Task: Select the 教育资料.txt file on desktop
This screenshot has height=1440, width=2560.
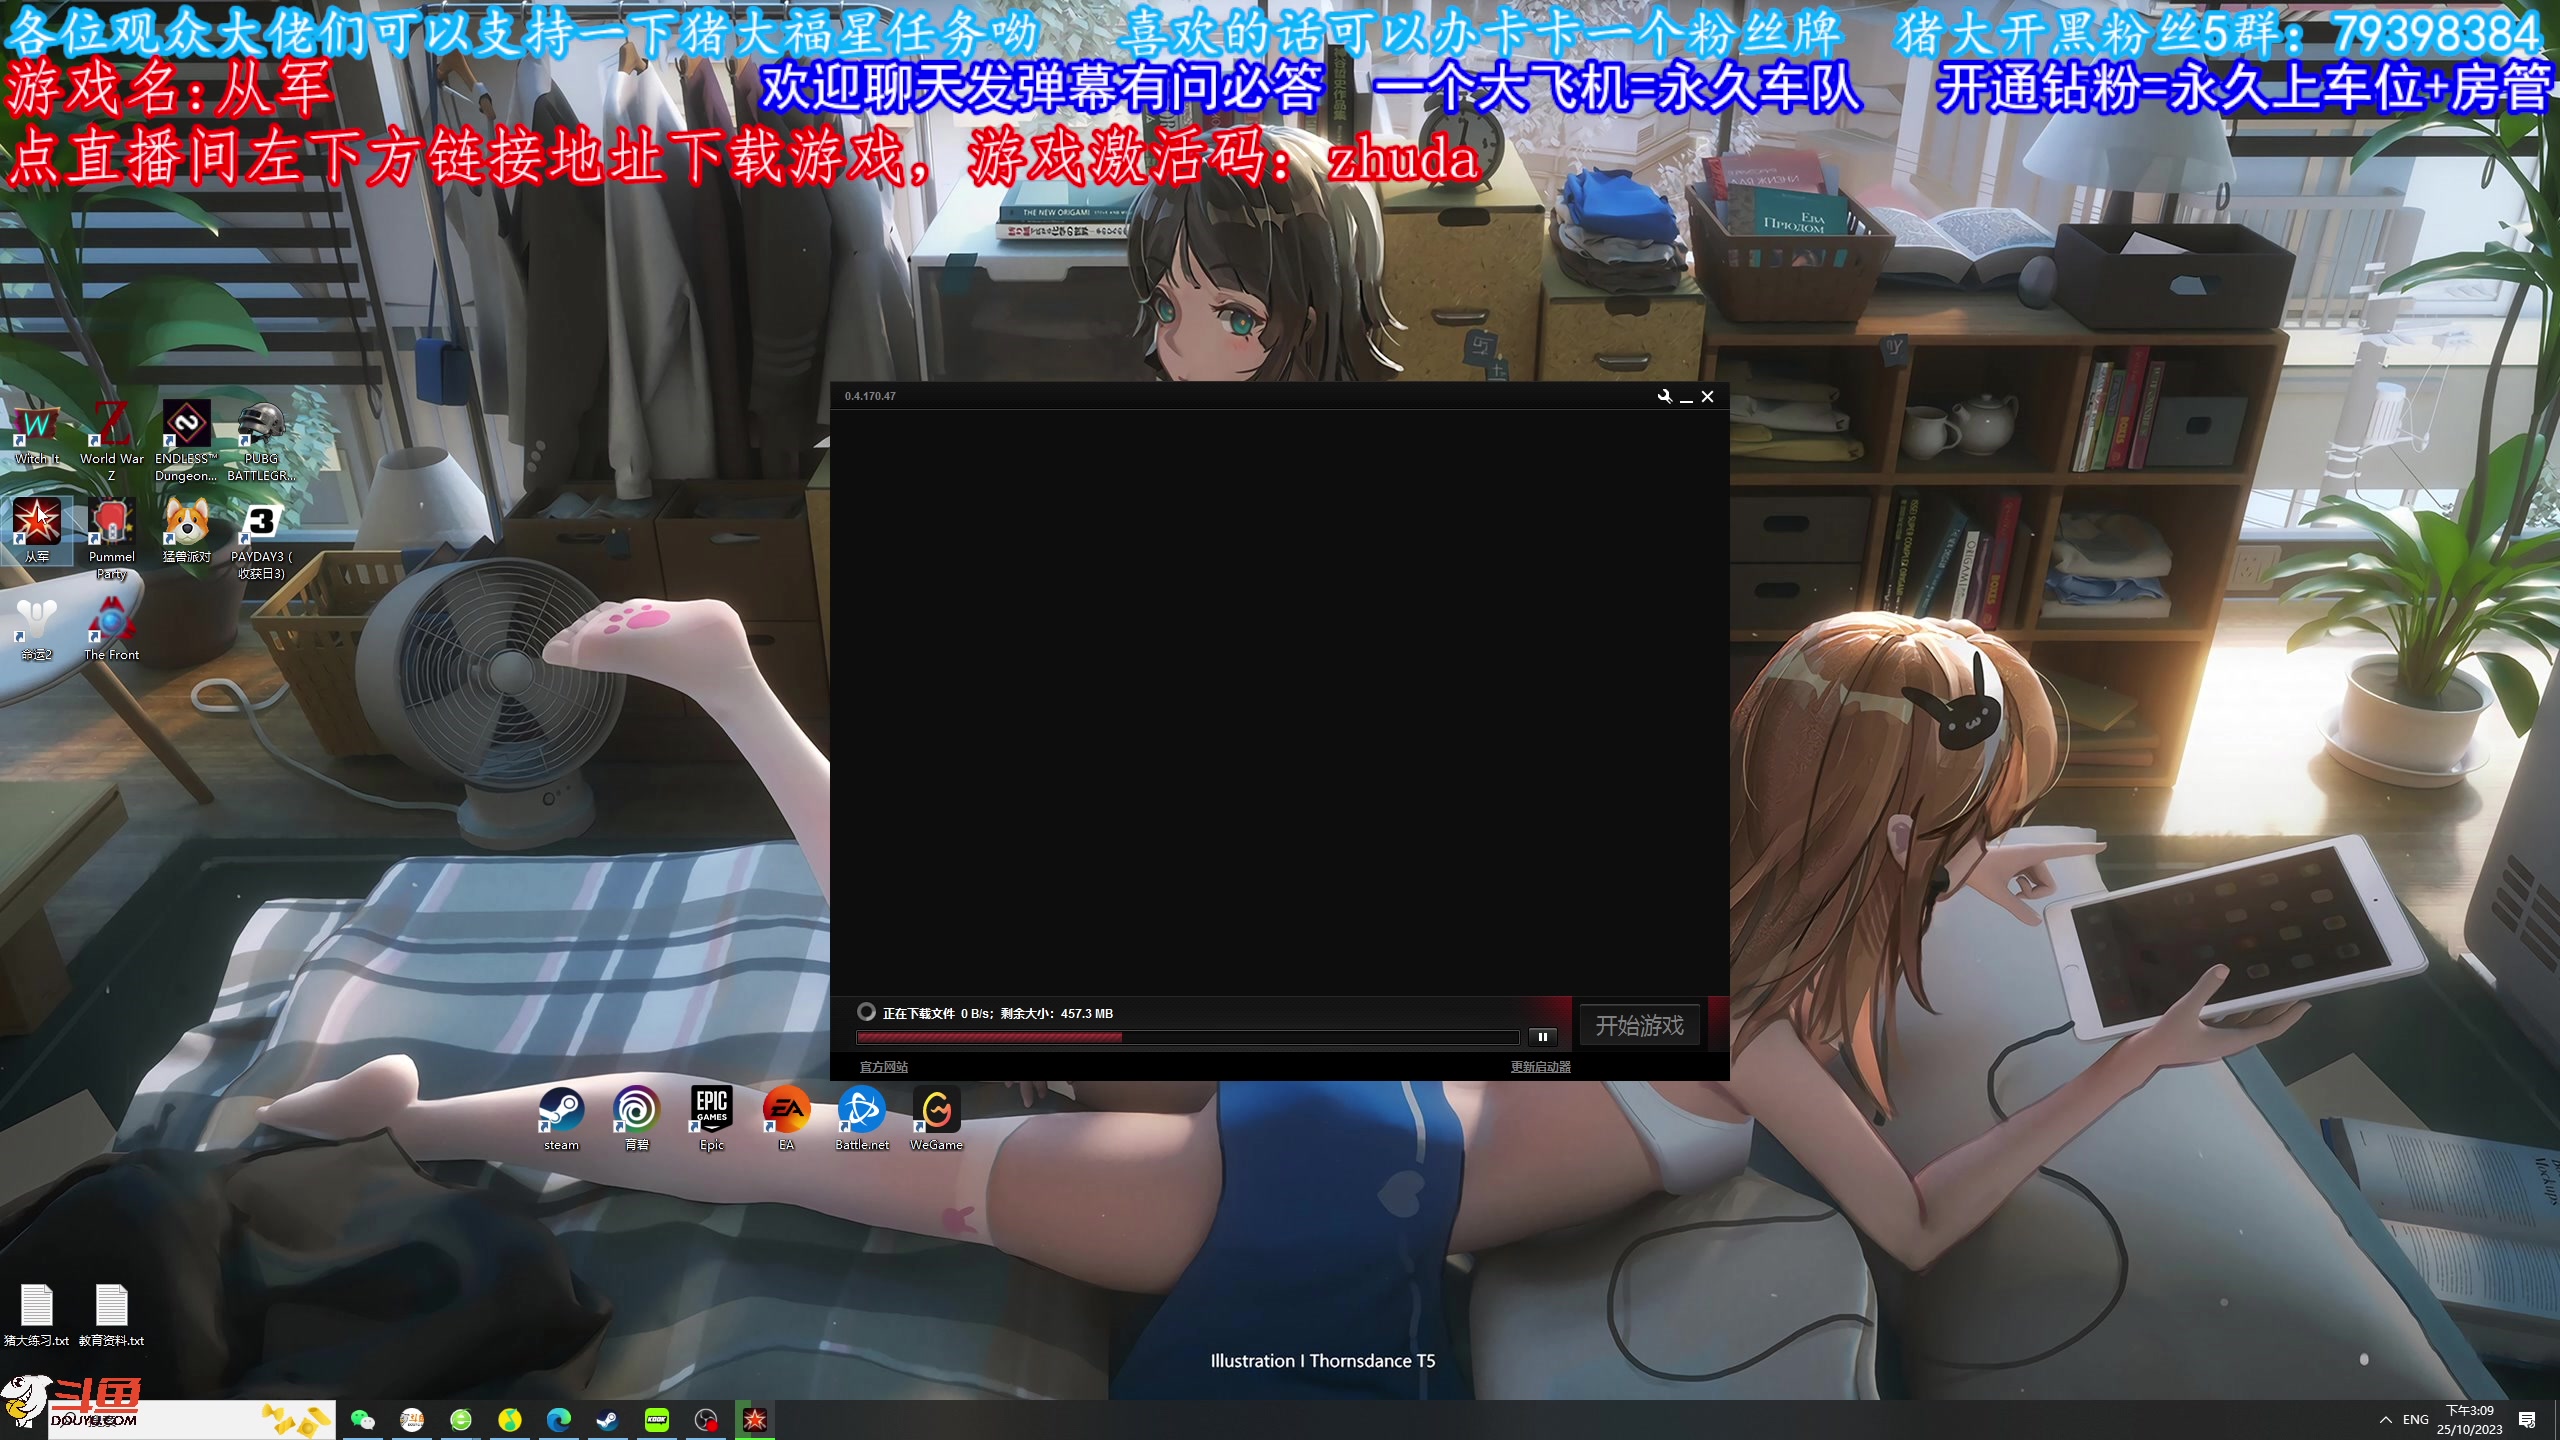Action: pos(112,1315)
